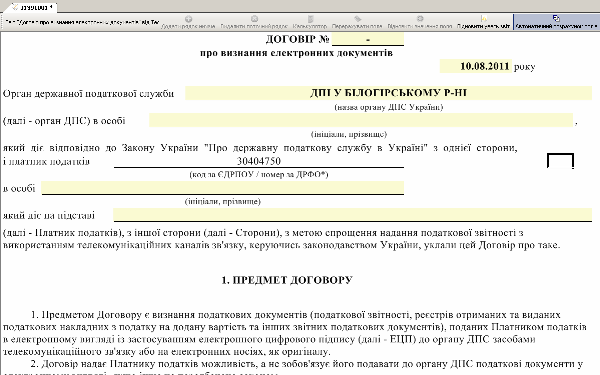Screen dimensions: 600x375
Task: Click the label 'Орган державної податкової служби'
Action: tap(88, 94)
